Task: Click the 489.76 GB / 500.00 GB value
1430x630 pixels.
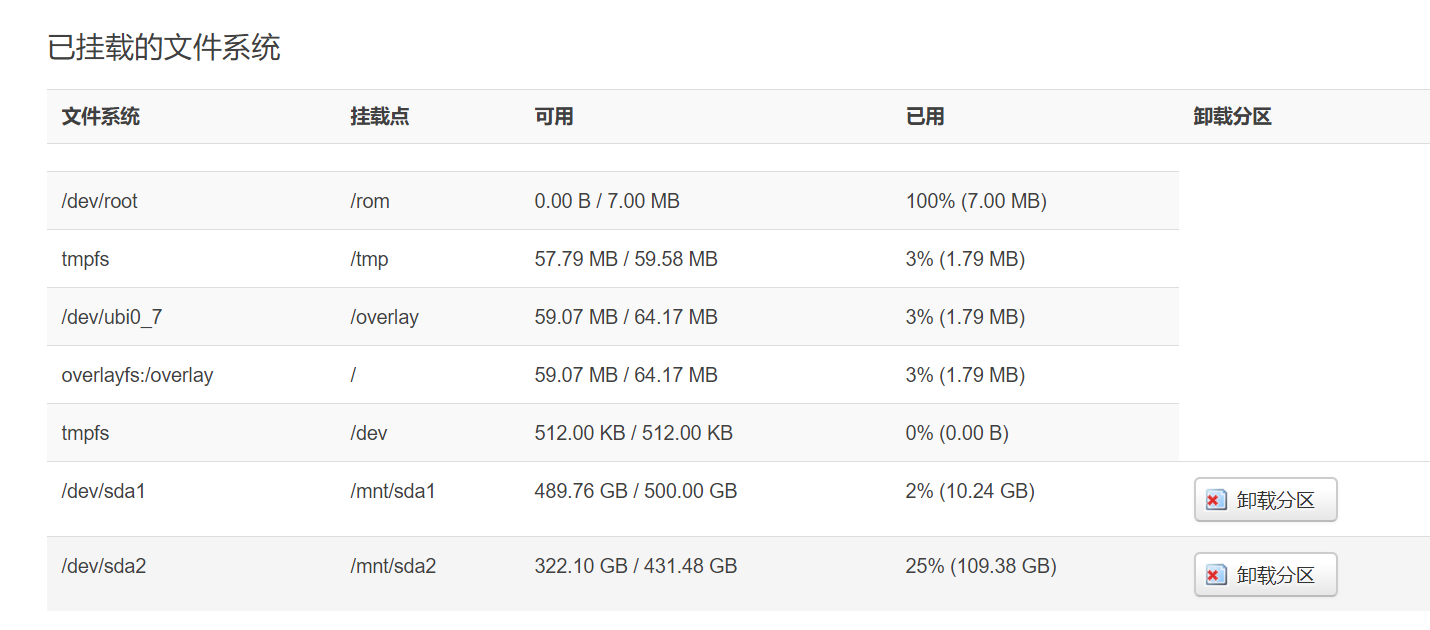Action: coord(636,491)
